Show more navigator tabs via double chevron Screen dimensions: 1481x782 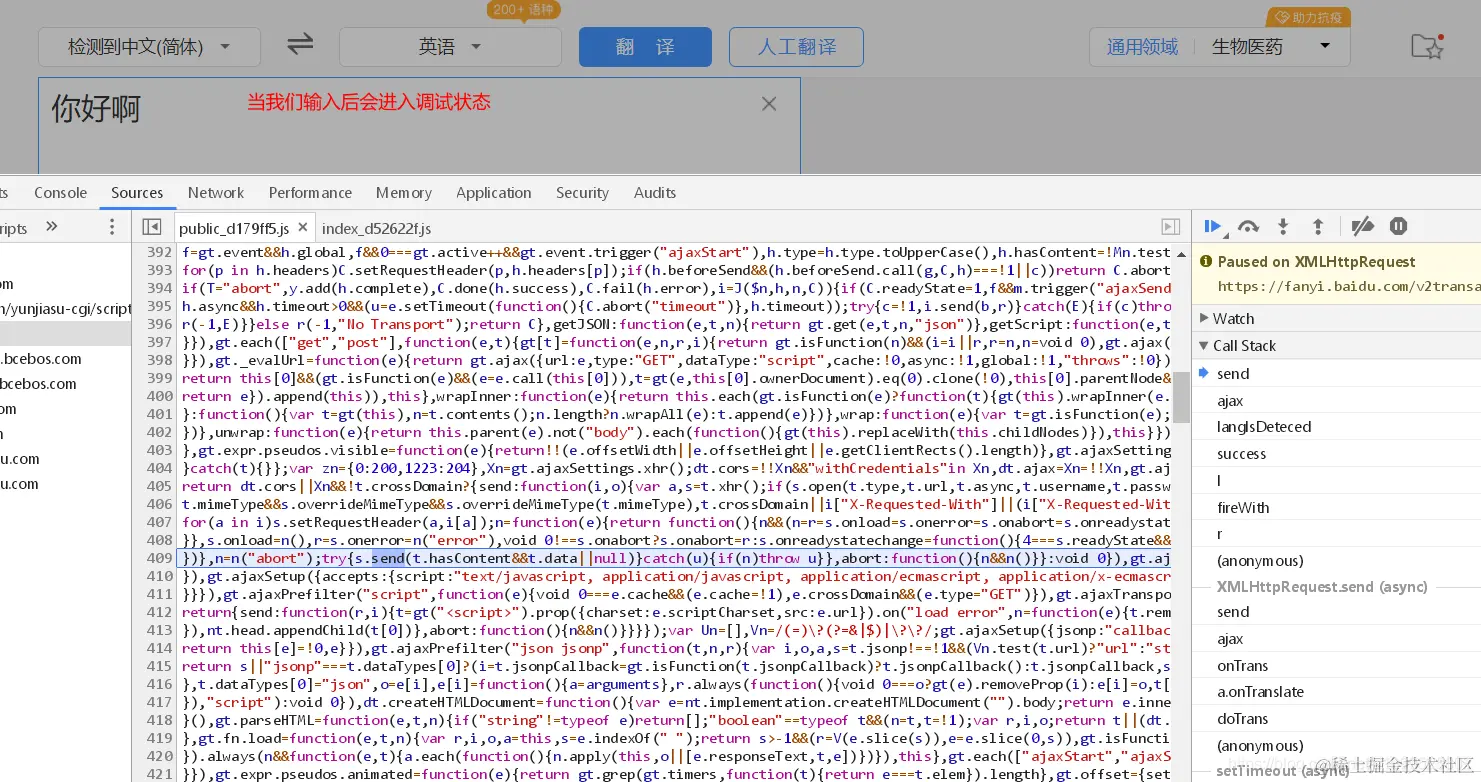(x=52, y=227)
